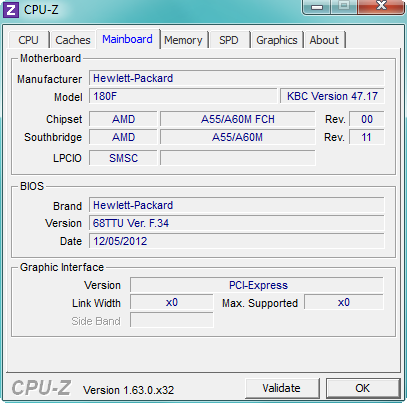Click the Validate button
This screenshot has width=407, height=403.
click(282, 388)
